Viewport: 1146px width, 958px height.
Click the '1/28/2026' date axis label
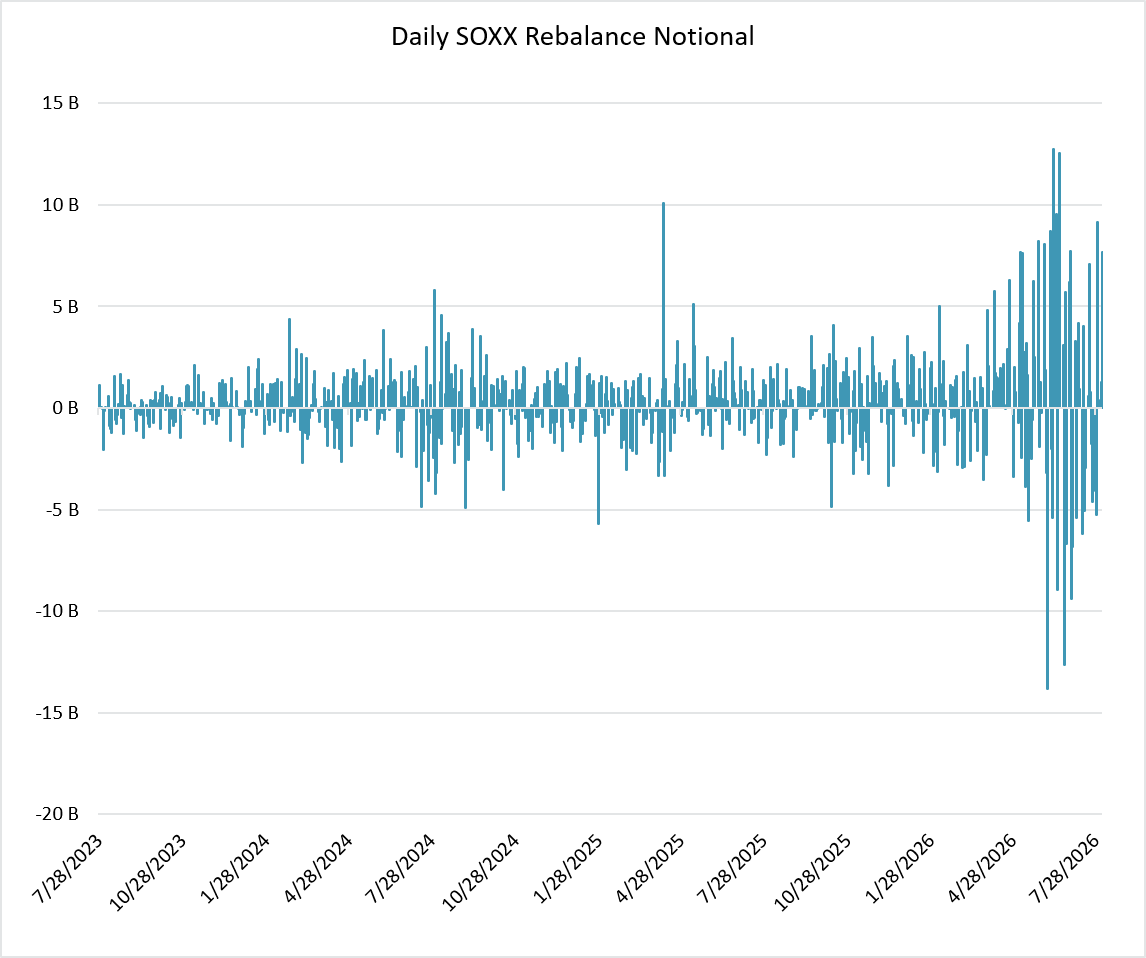coord(900,868)
